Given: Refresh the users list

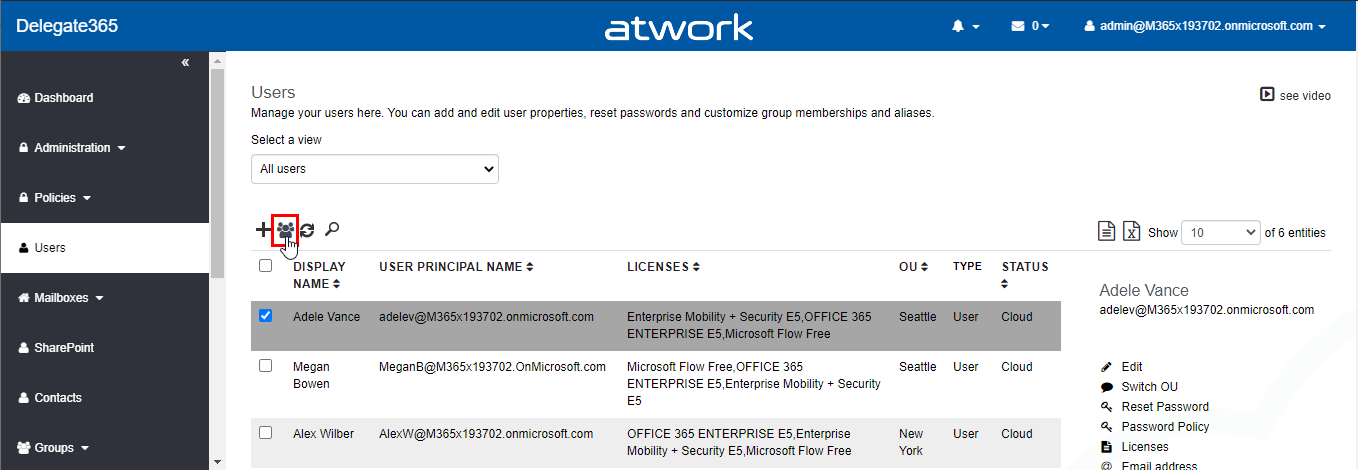Looking at the screenshot, I should click(307, 230).
